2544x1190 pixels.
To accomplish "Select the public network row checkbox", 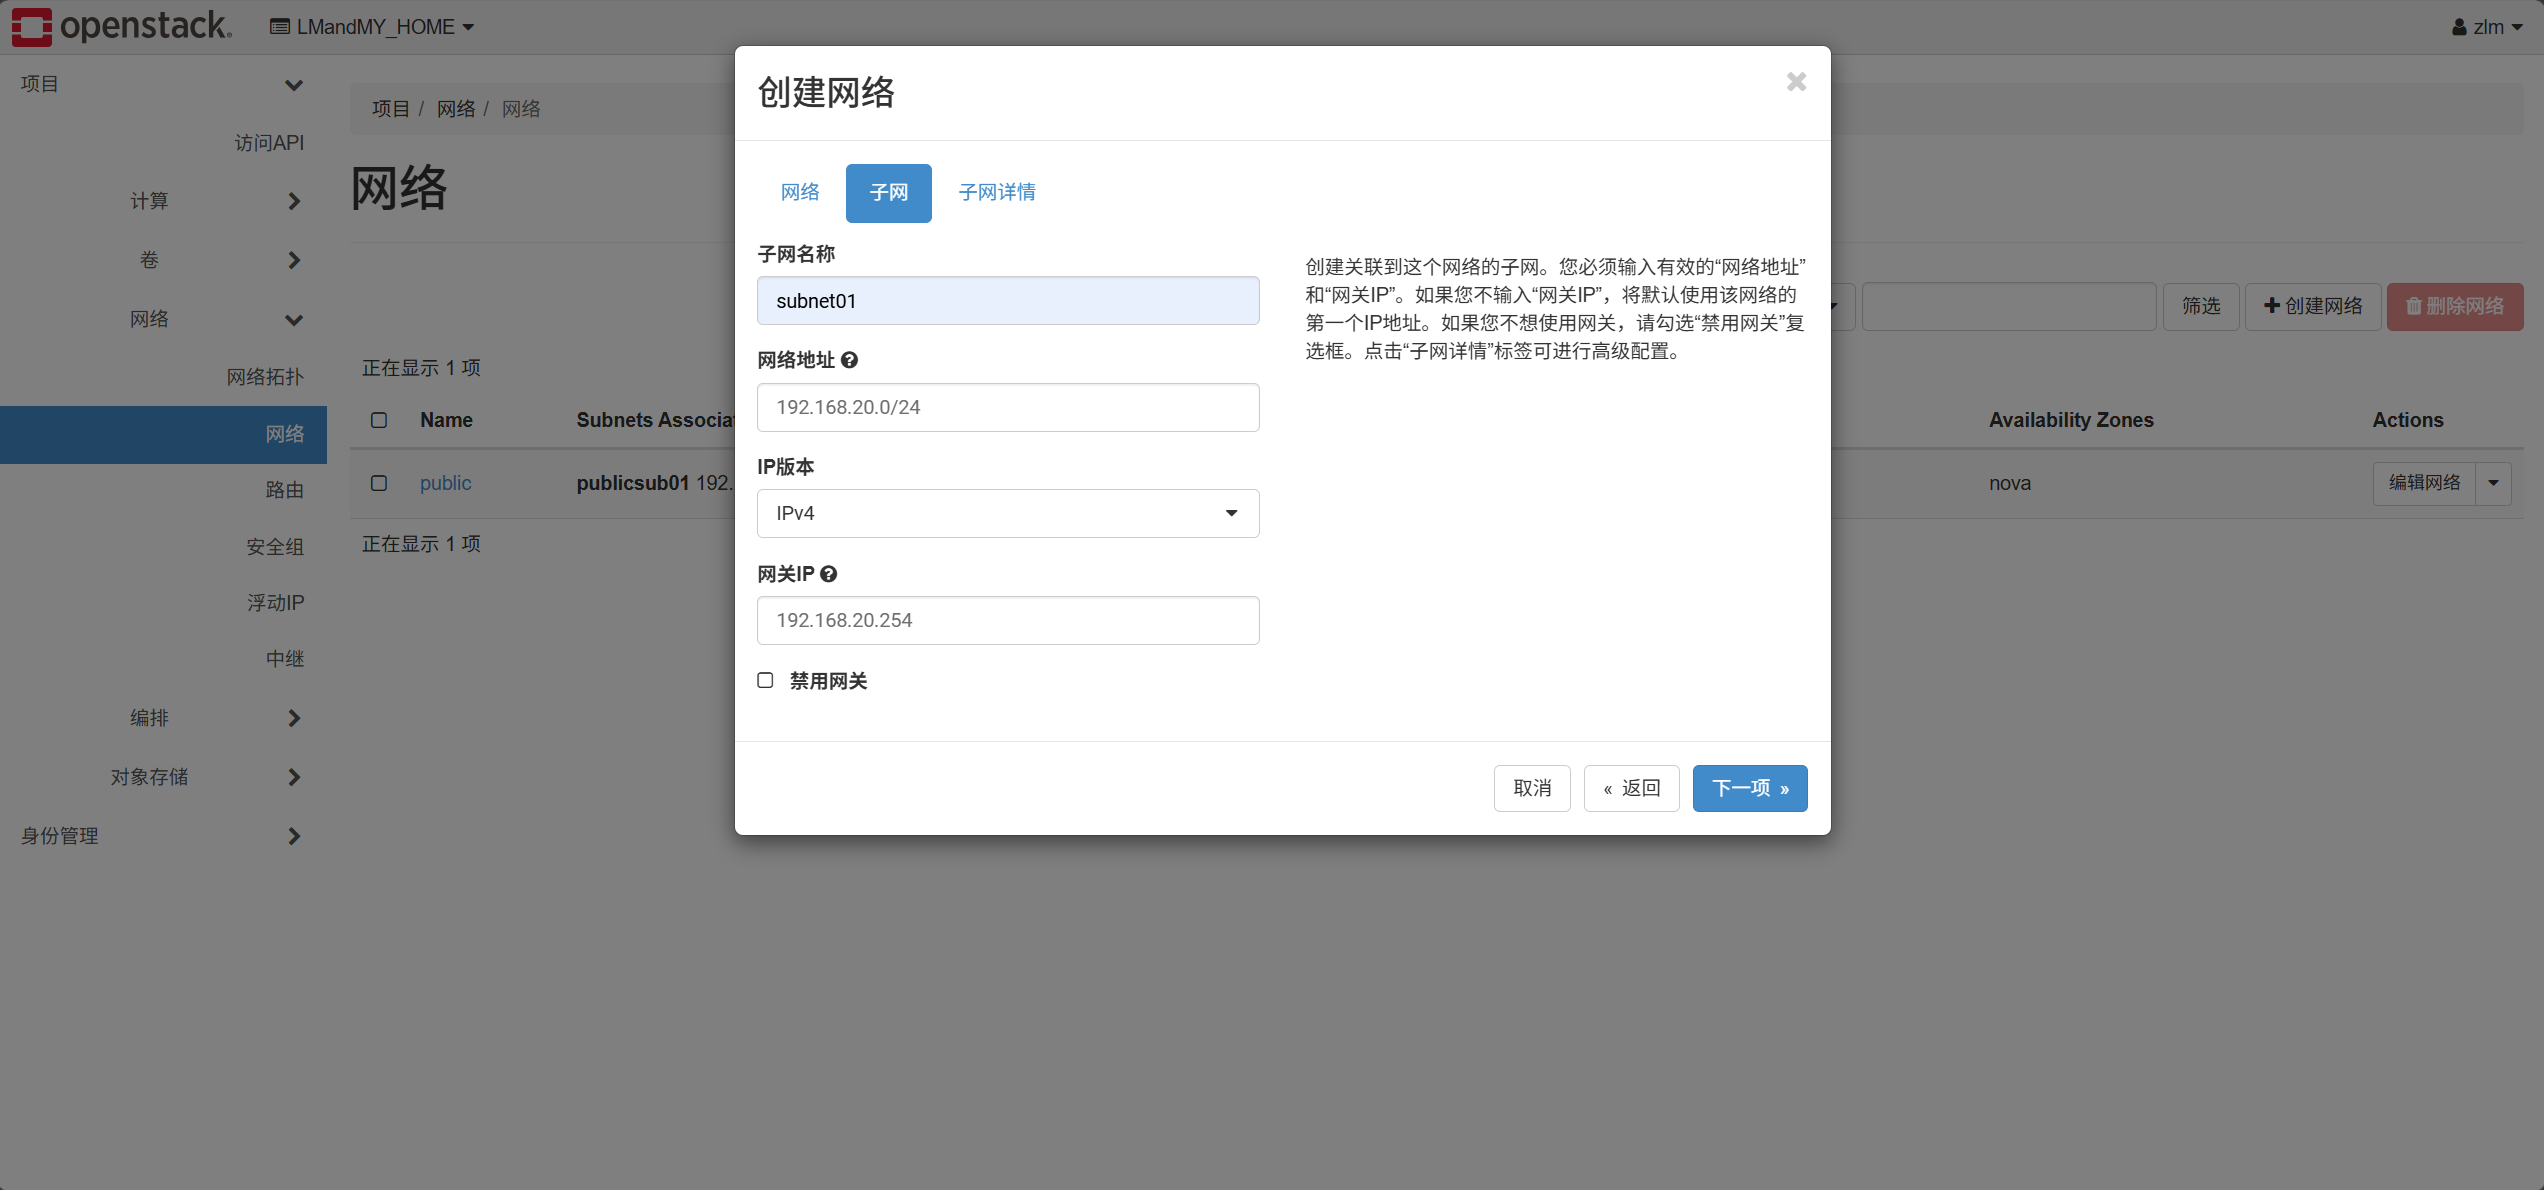I will [379, 483].
